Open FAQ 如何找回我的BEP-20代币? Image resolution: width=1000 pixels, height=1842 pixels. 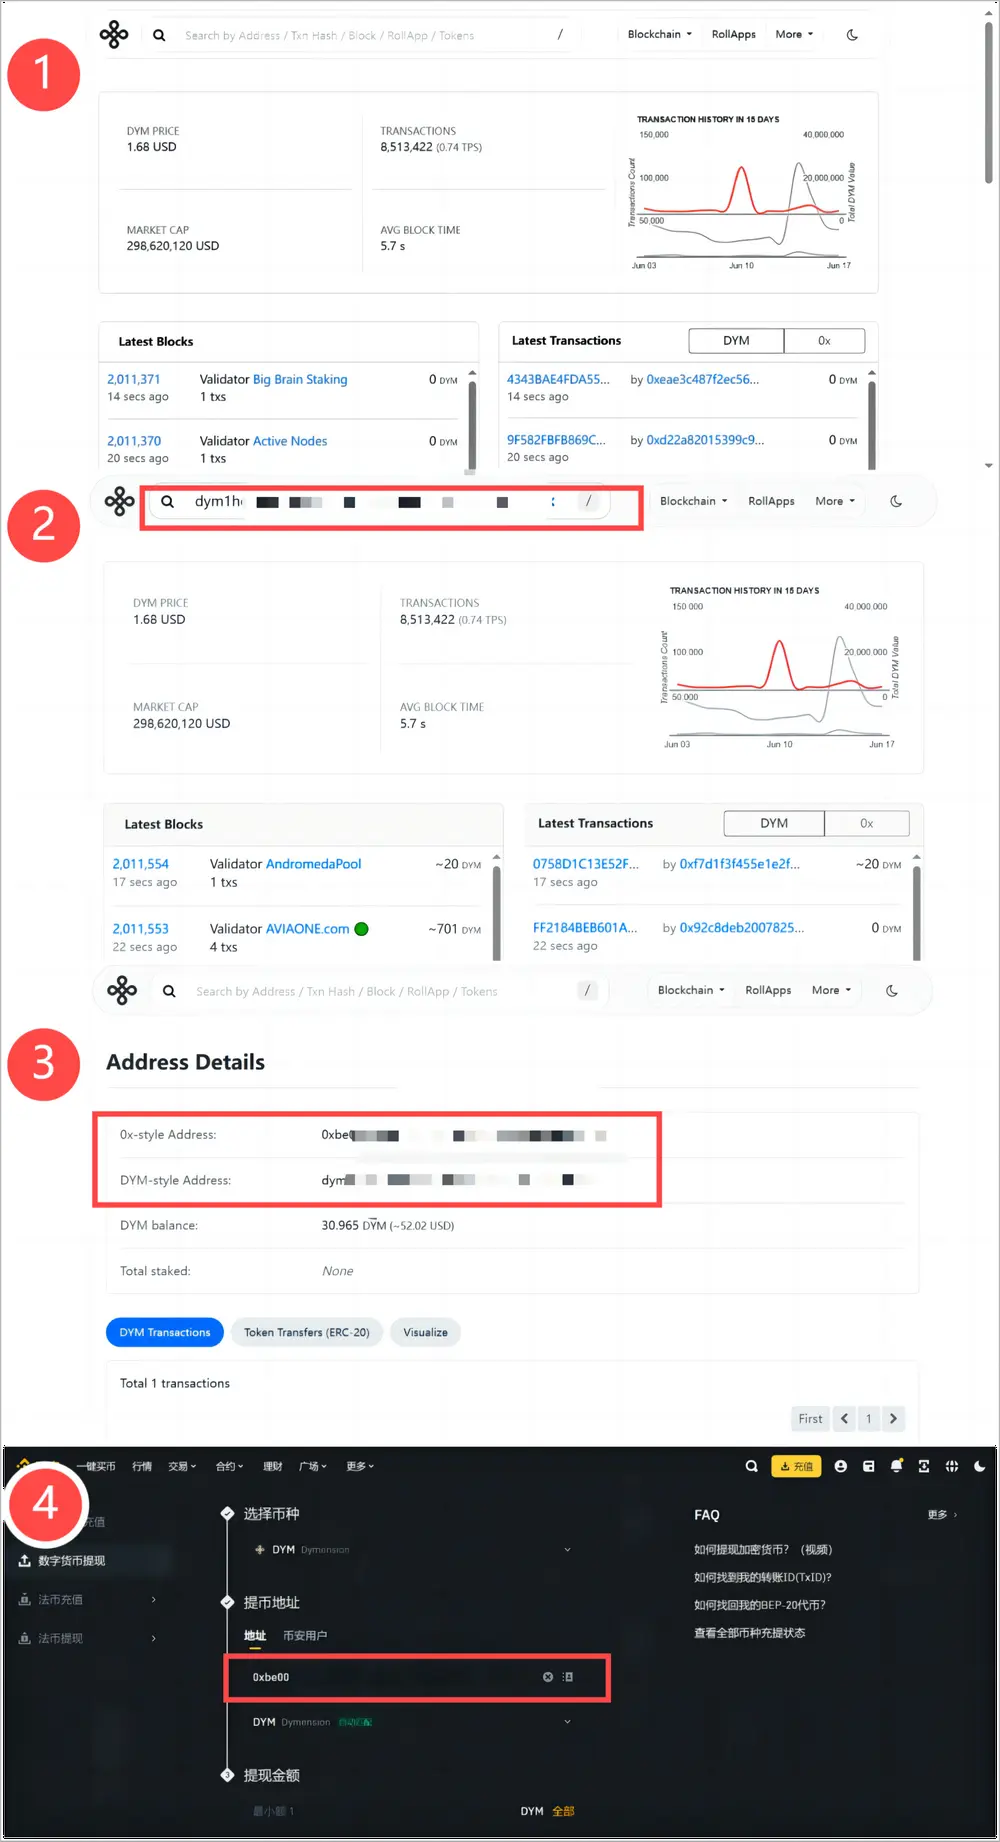pyautogui.click(x=760, y=1605)
